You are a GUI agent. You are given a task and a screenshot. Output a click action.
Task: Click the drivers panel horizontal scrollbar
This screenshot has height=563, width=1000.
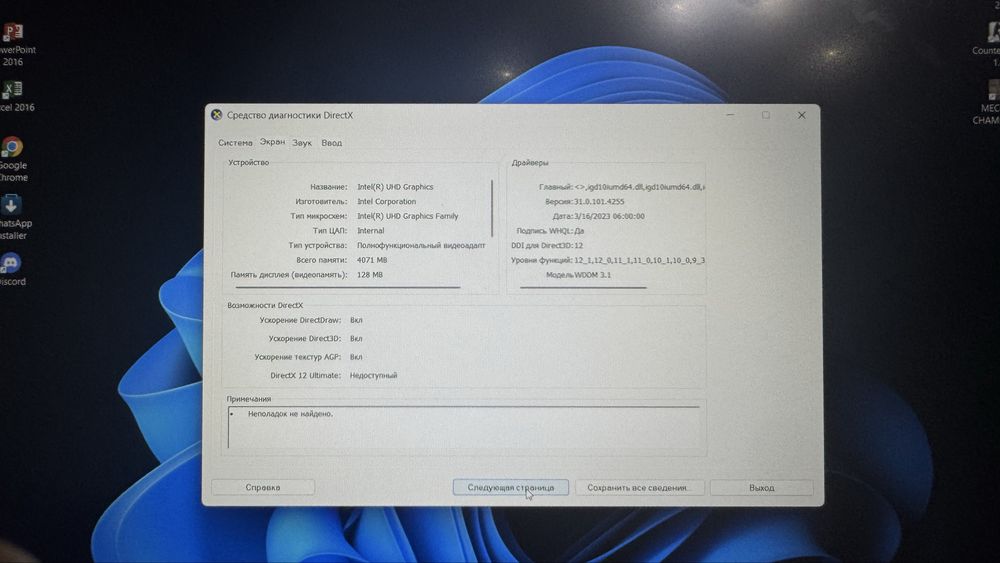583,288
